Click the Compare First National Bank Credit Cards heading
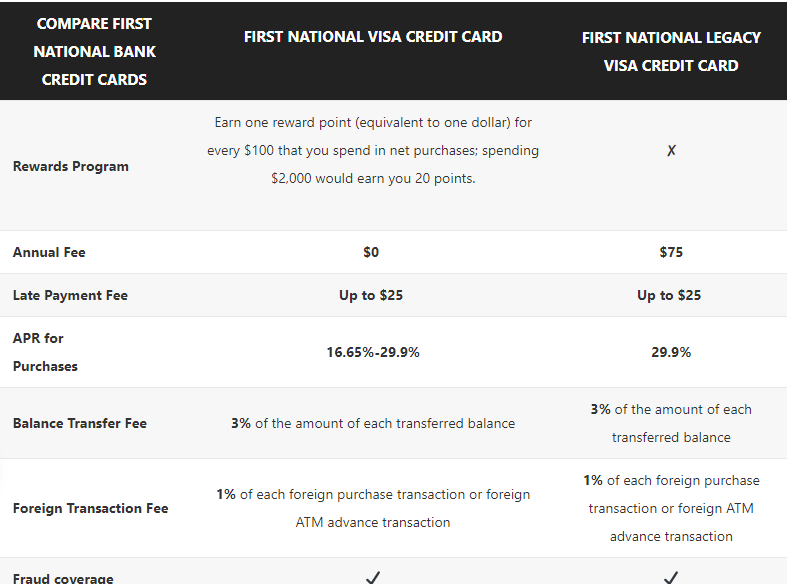Image resolution: width=790 pixels, height=584 pixels. pos(94,51)
